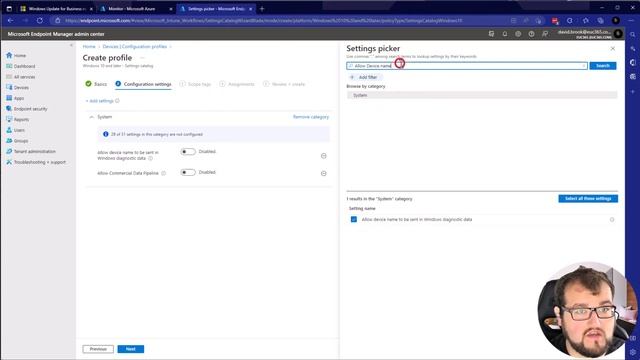Open the notifications bell icon
The height and width of the screenshot is (360, 640).
[x=505, y=34]
